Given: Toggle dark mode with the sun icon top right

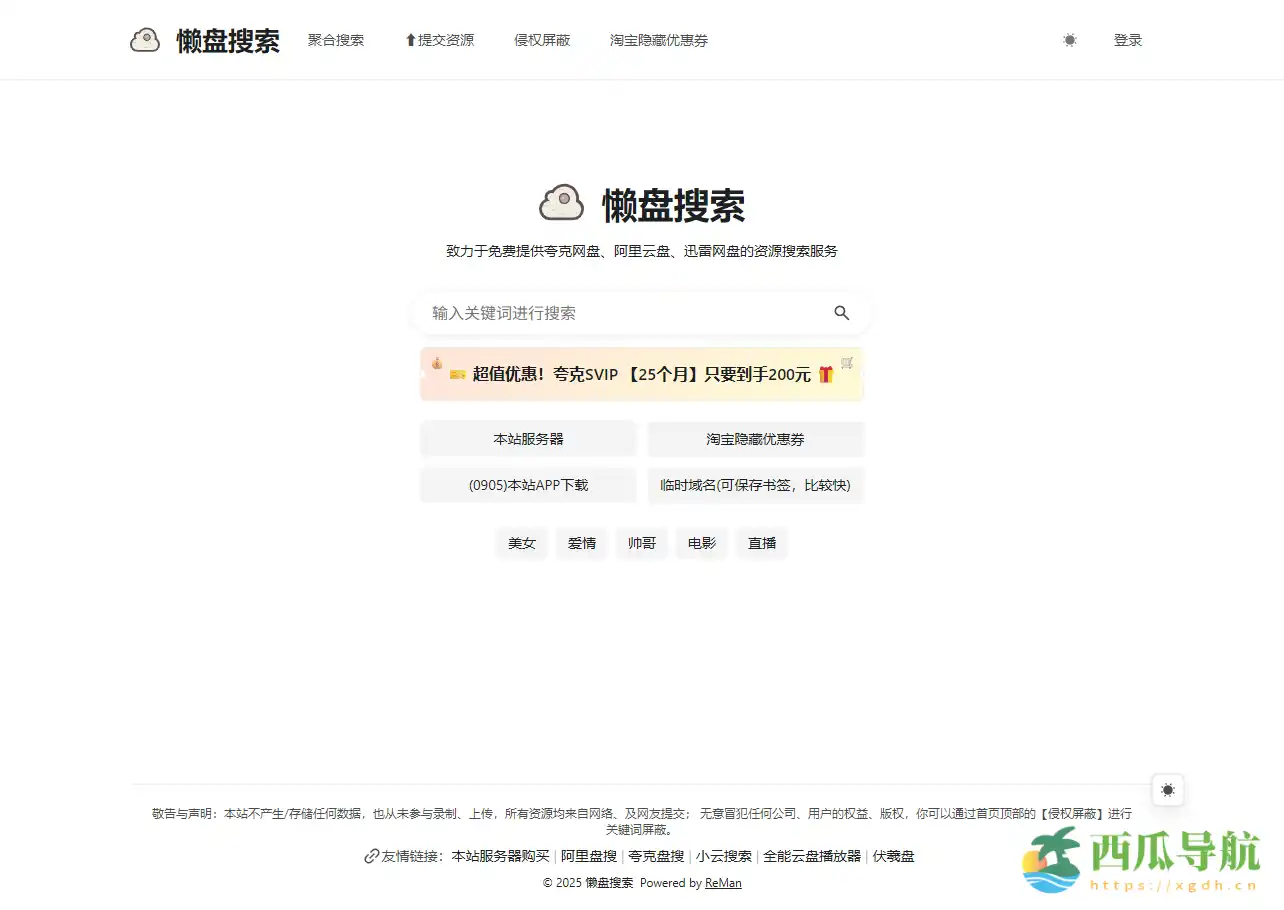Looking at the screenshot, I should 1069,40.
